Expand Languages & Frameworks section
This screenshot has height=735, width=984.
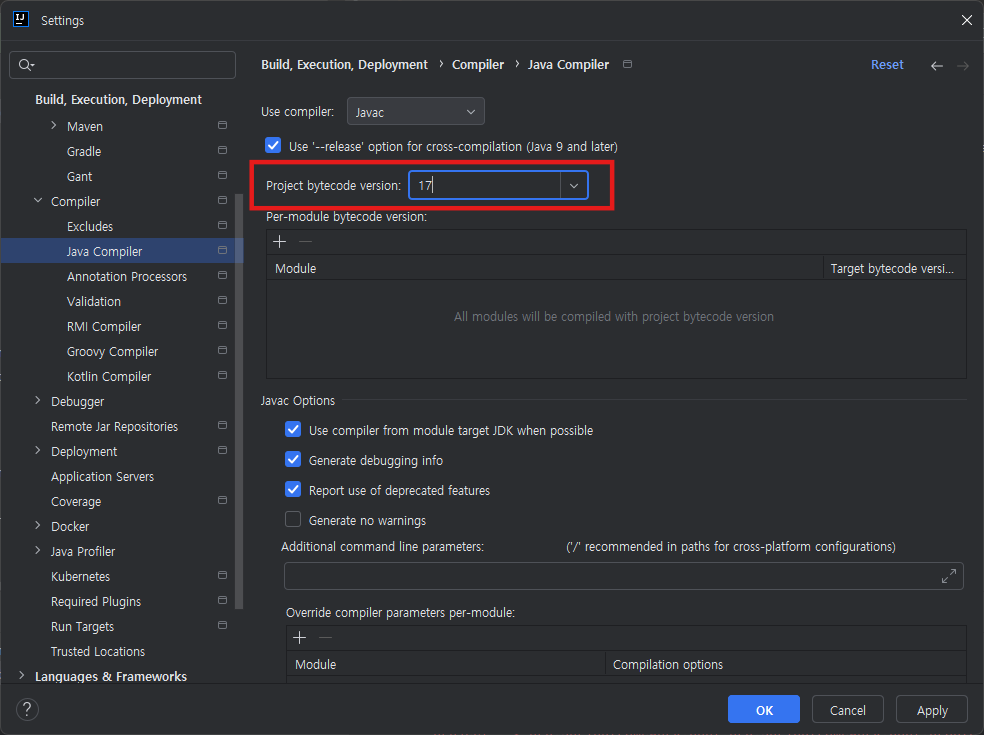22,675
